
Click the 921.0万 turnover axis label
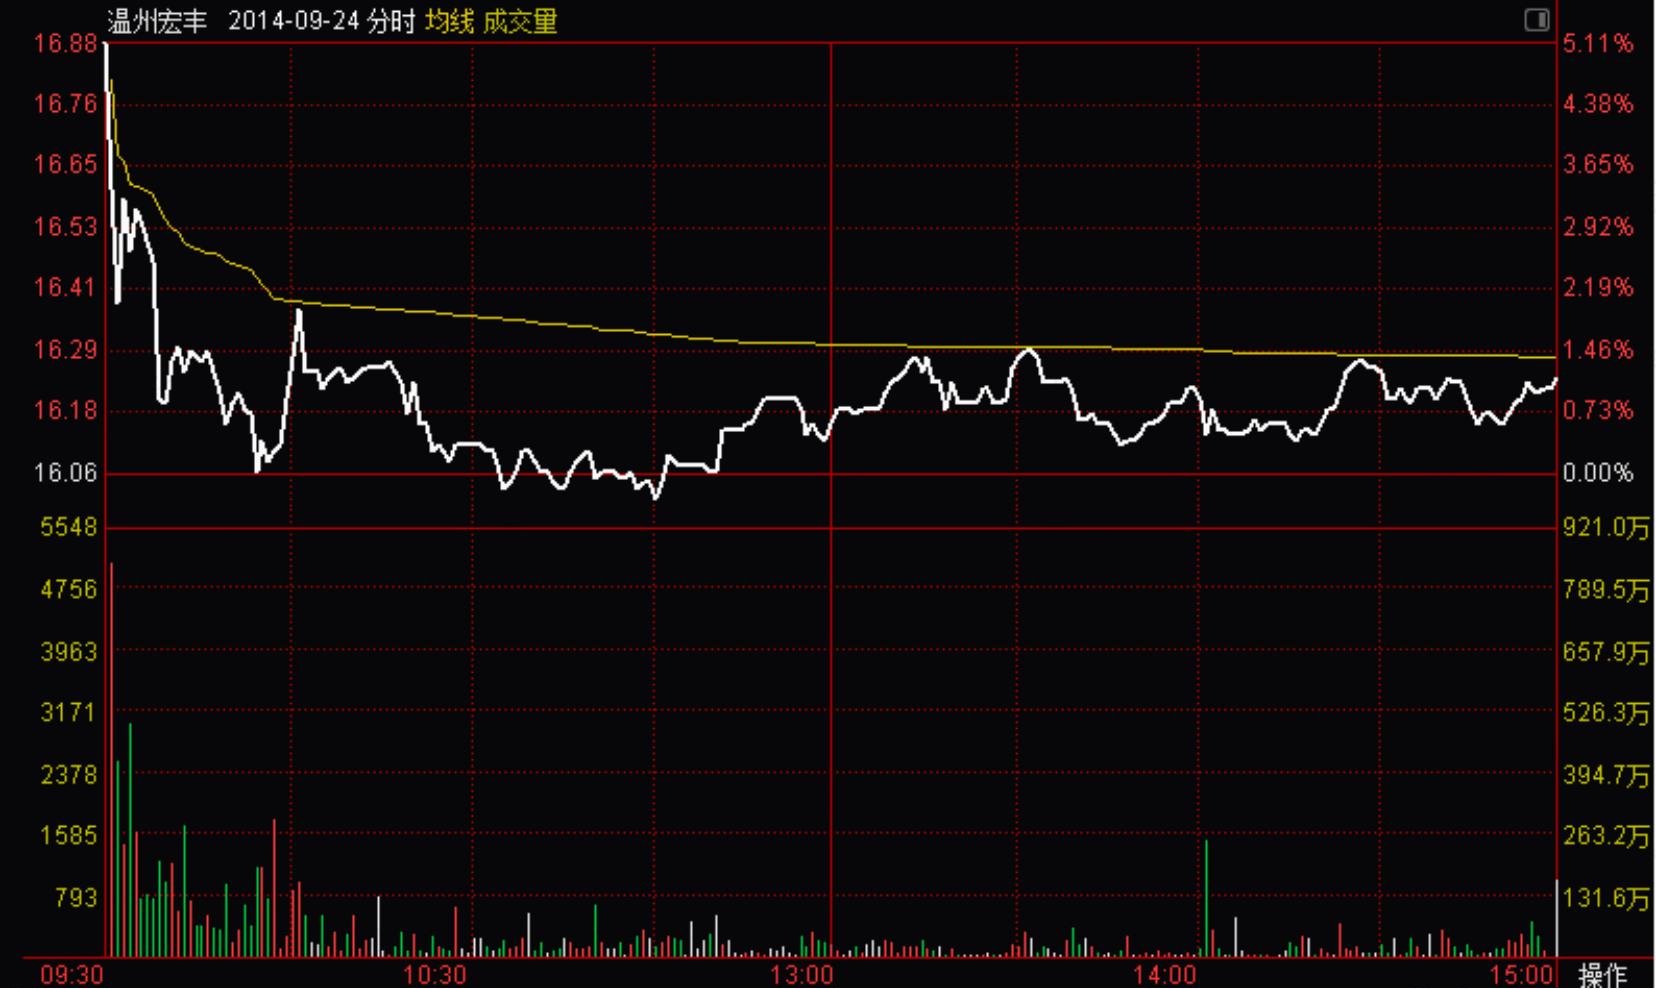pos(1606,527)
